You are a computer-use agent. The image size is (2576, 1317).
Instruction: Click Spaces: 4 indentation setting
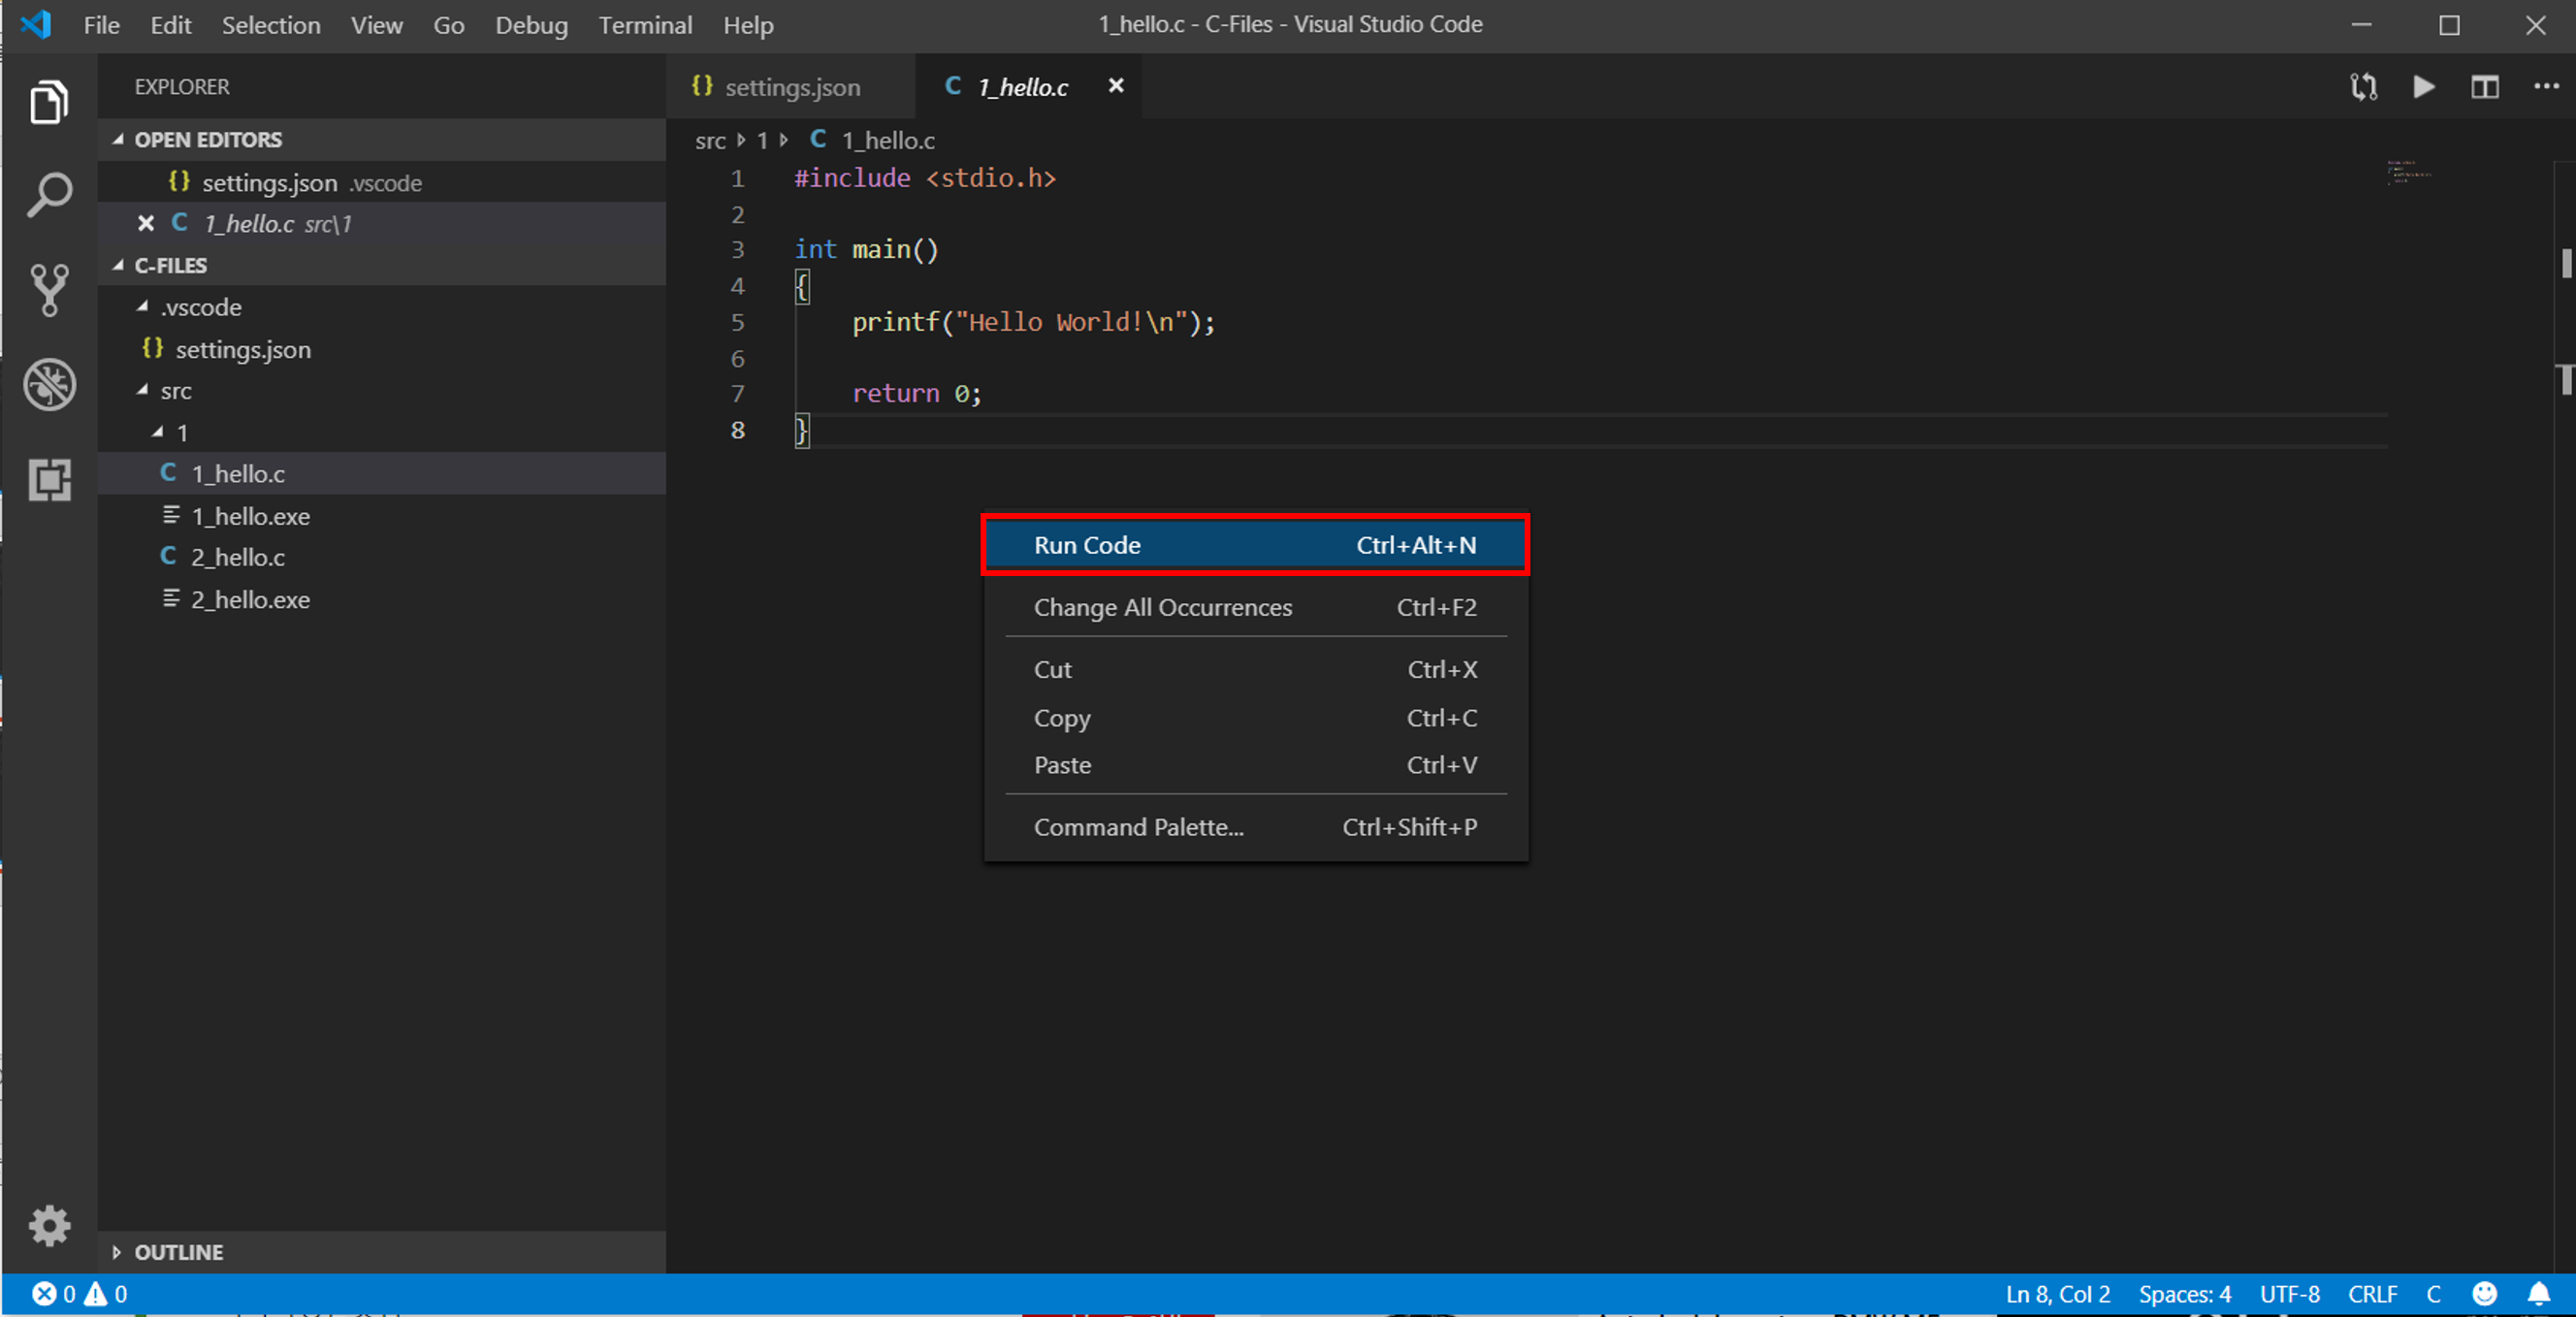[x=2184, y=1294]
